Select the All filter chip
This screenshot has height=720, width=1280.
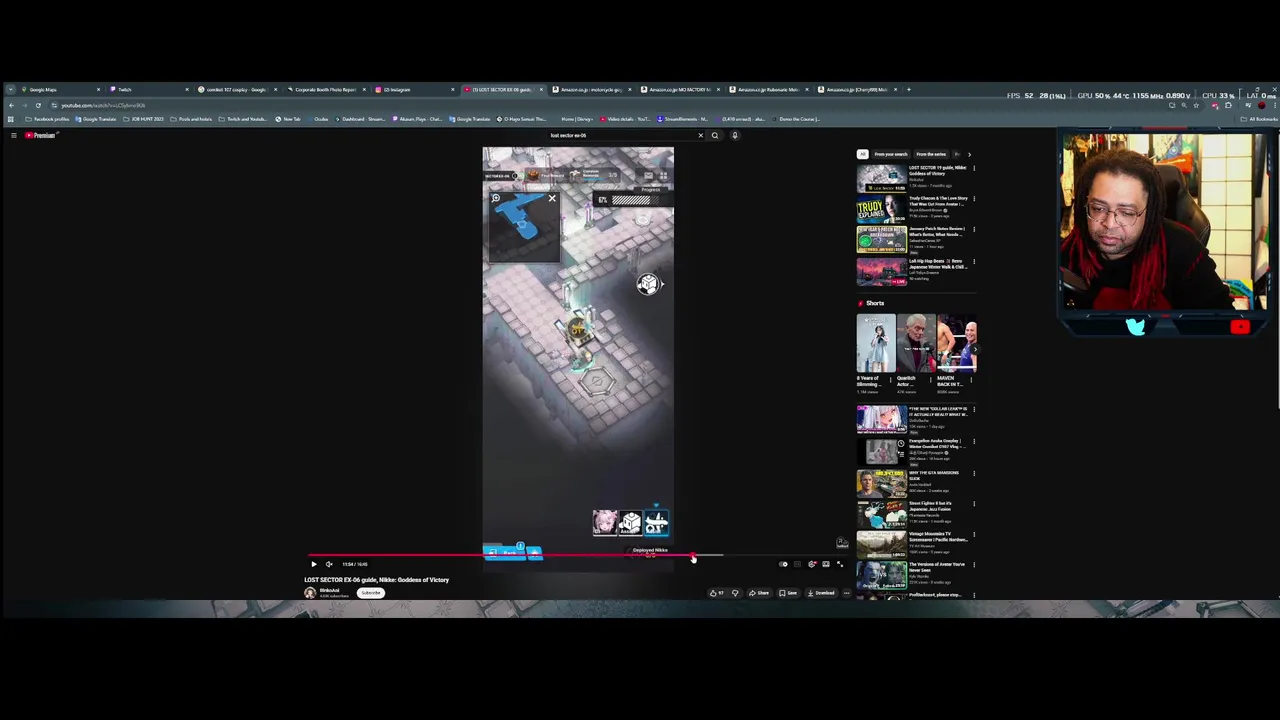tap(862, 154)
